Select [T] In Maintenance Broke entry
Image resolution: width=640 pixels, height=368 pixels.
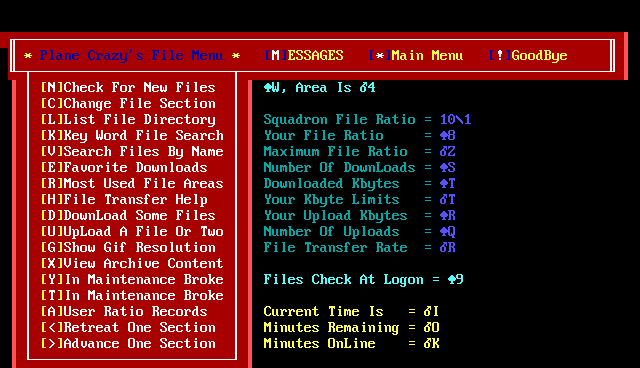click(x=132, y=295)
